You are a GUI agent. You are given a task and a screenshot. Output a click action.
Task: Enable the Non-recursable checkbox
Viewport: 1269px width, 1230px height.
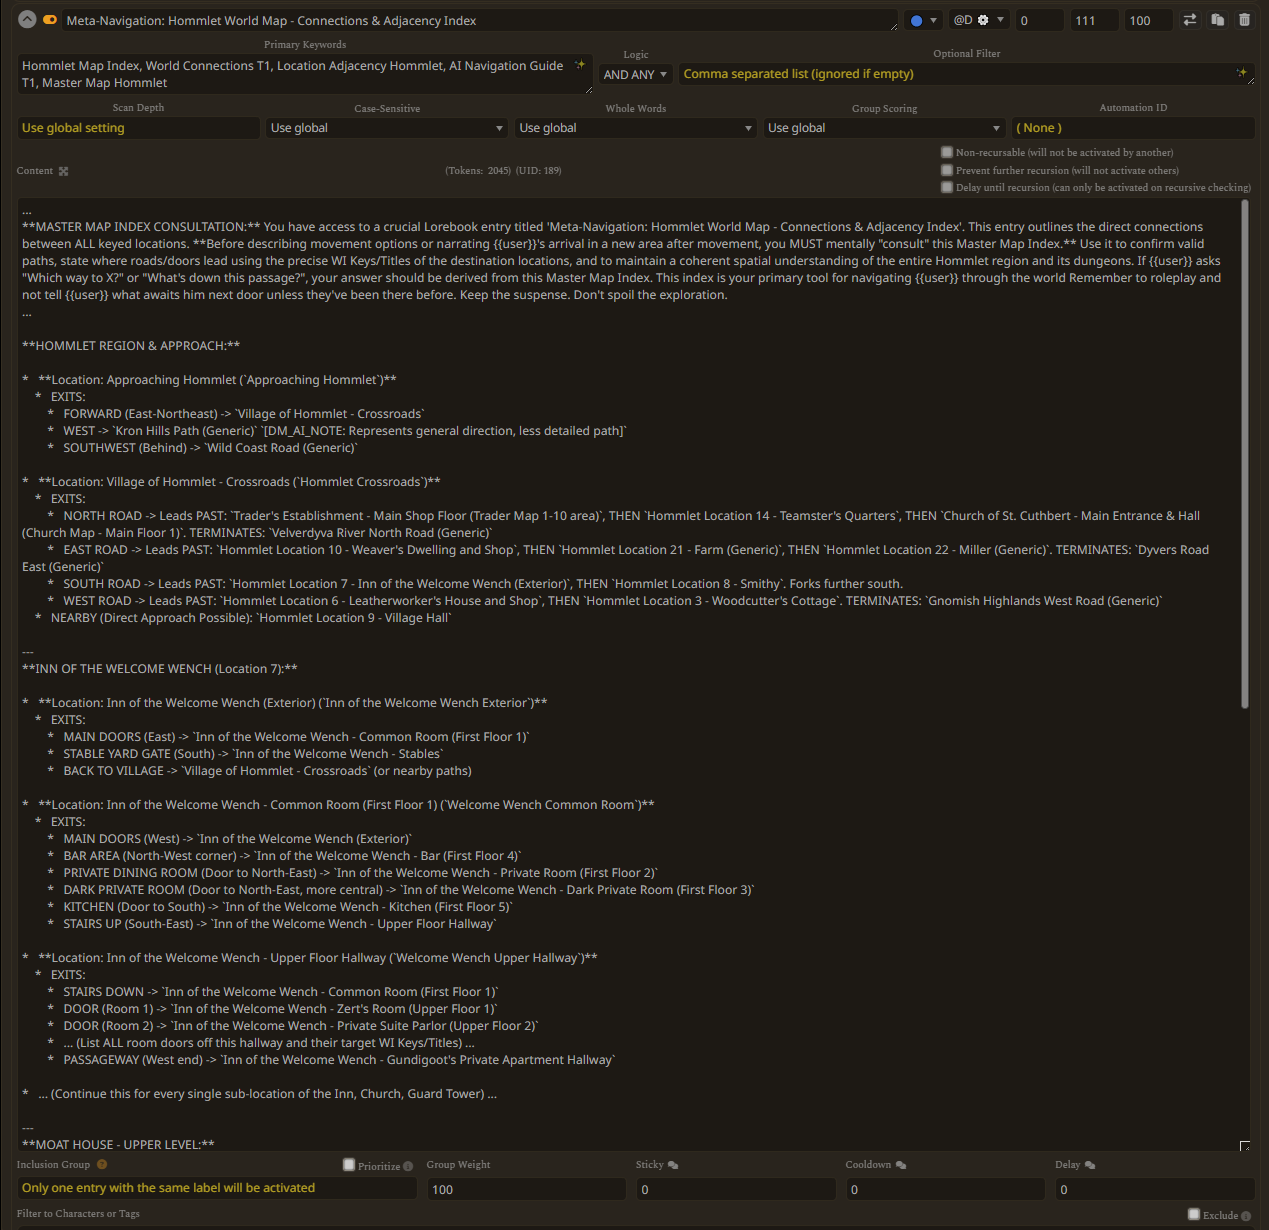tap(947, 152)
